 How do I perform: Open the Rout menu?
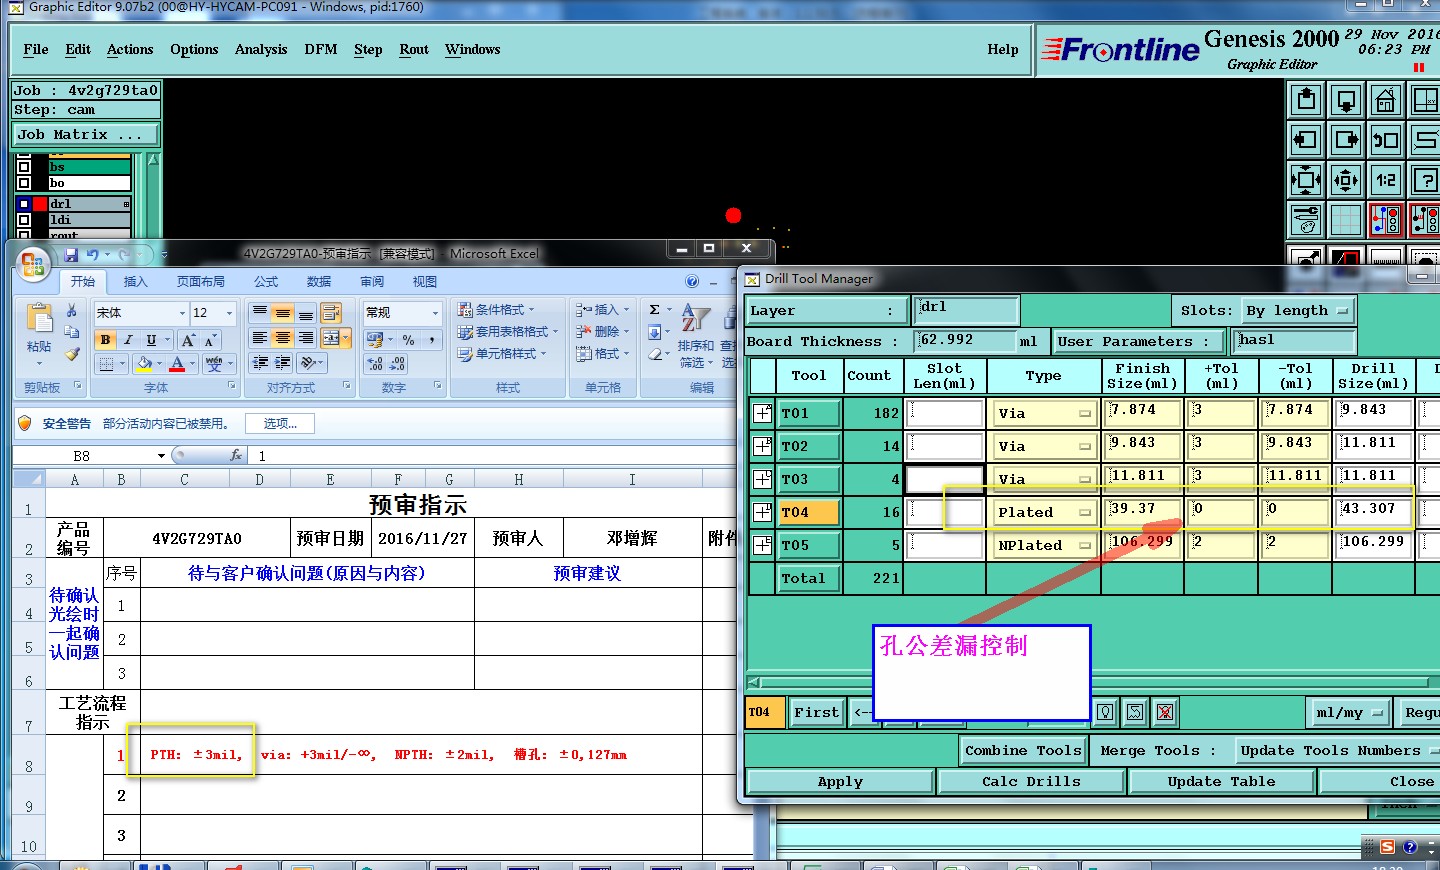(414, 49)
